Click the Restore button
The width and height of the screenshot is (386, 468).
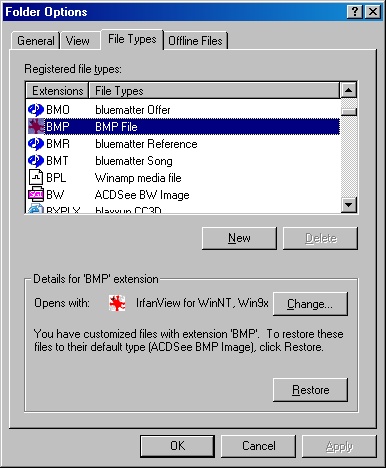coord(310,390)
